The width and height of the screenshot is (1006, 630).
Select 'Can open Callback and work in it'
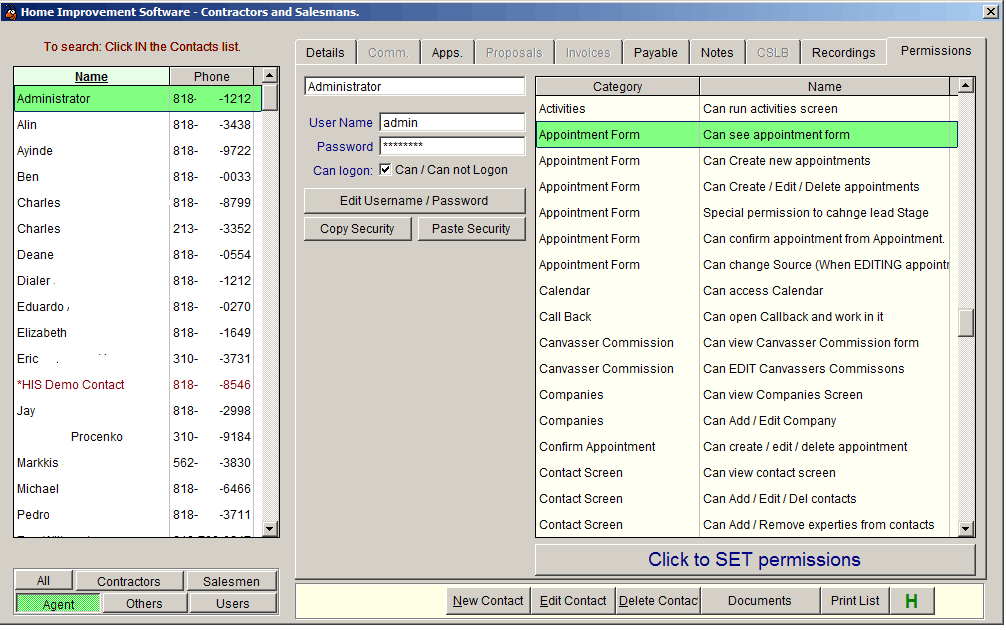click(747, 316)
